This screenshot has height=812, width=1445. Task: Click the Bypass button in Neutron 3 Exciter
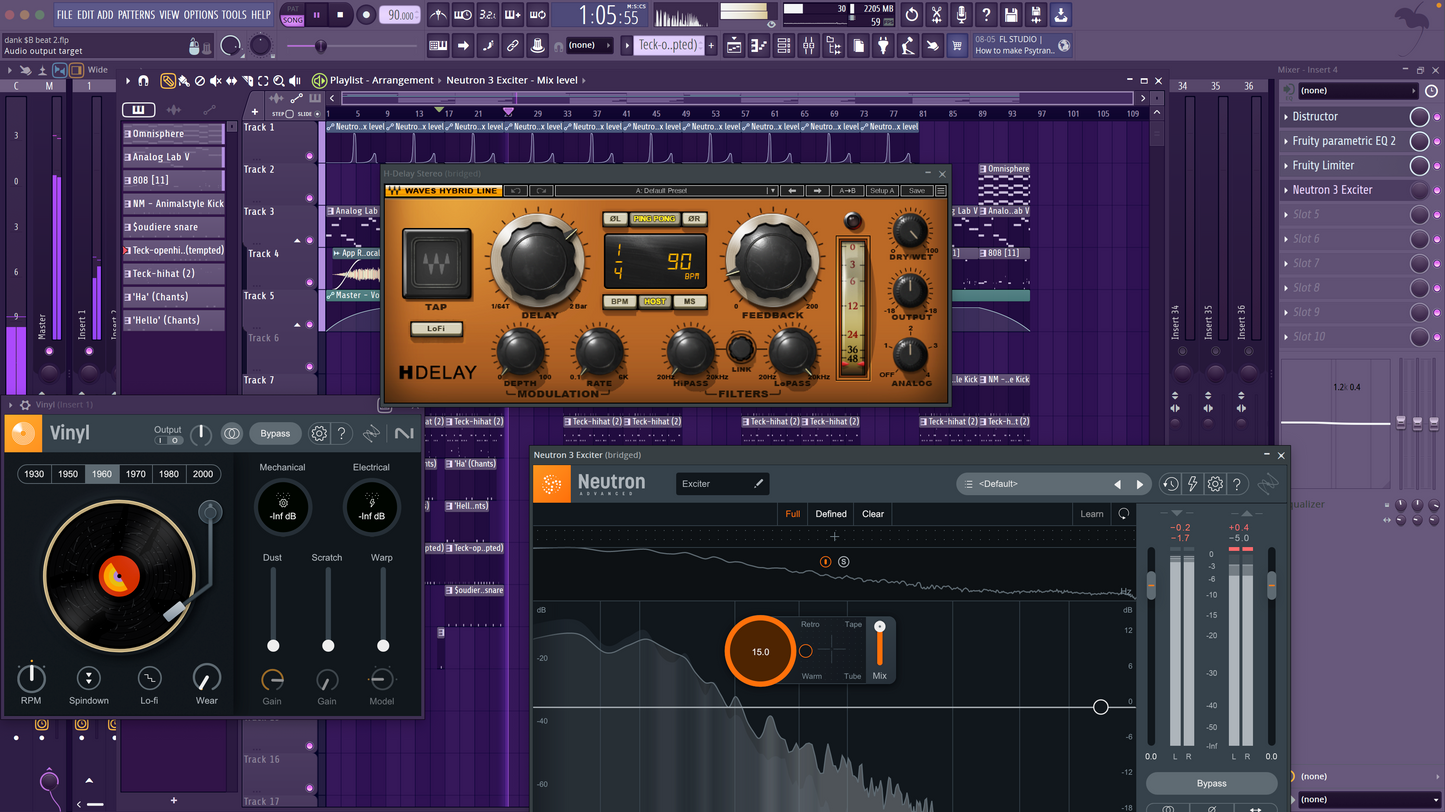pos(1211,783)
